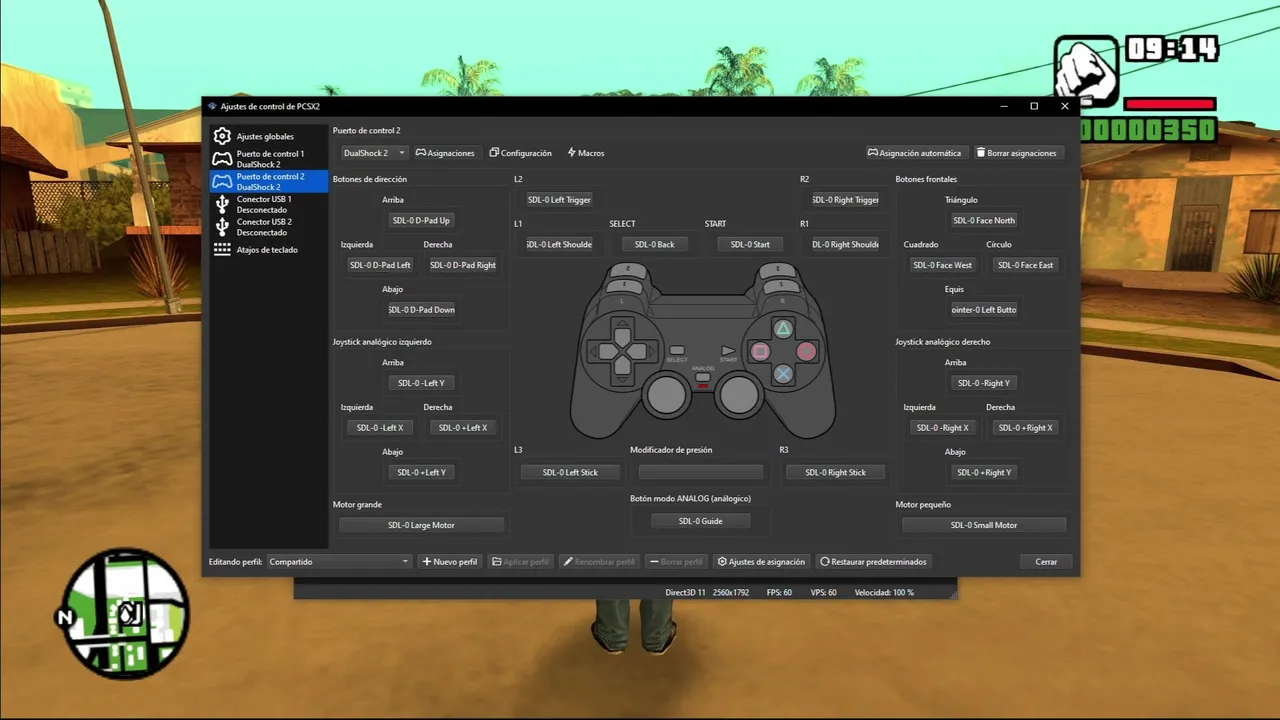The height and width of the screenshot is (720, 1280).
Task: Switch to the Configuración tab
Action: [x=521, y=153]
